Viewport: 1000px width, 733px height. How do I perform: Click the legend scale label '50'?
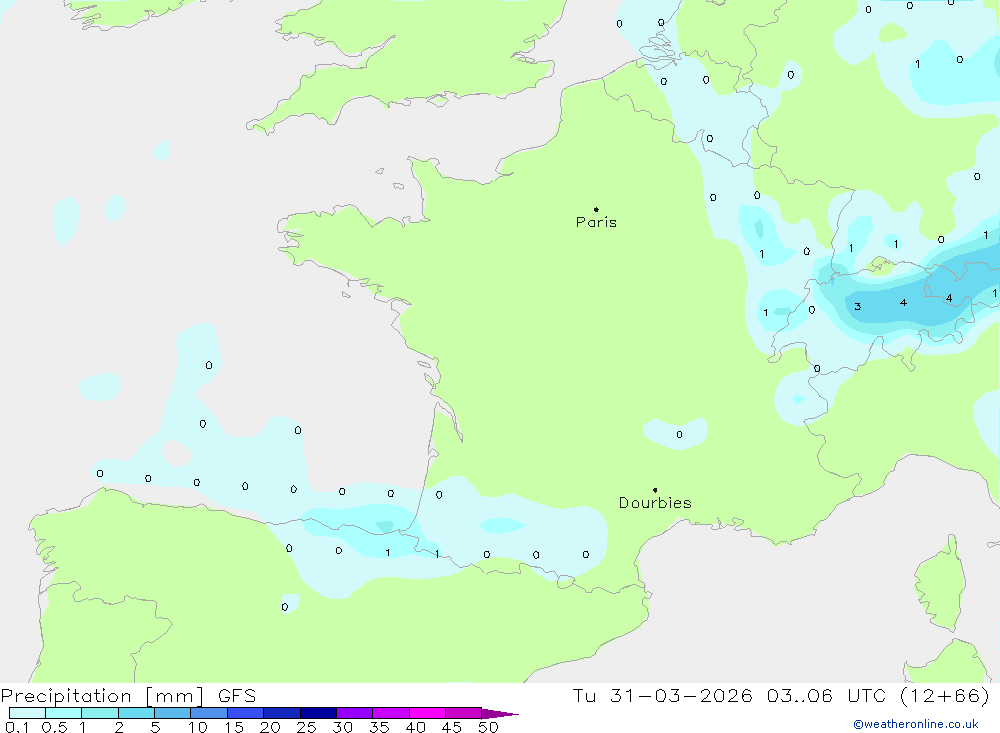click(x=488, y=727)
